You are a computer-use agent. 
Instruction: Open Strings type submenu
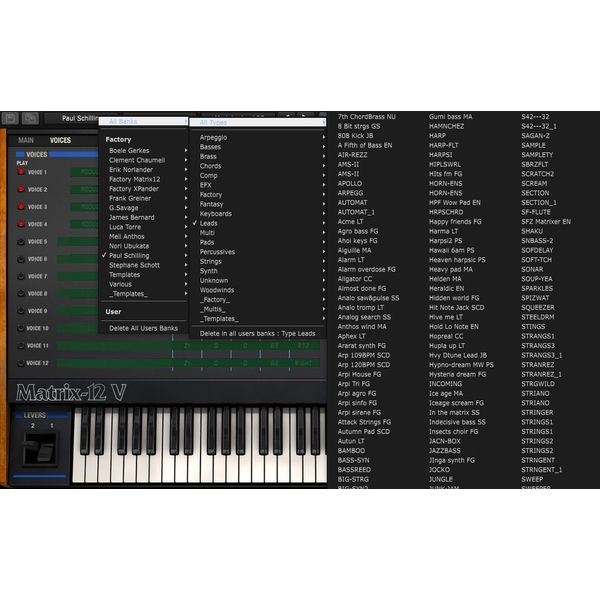(258, 262)
